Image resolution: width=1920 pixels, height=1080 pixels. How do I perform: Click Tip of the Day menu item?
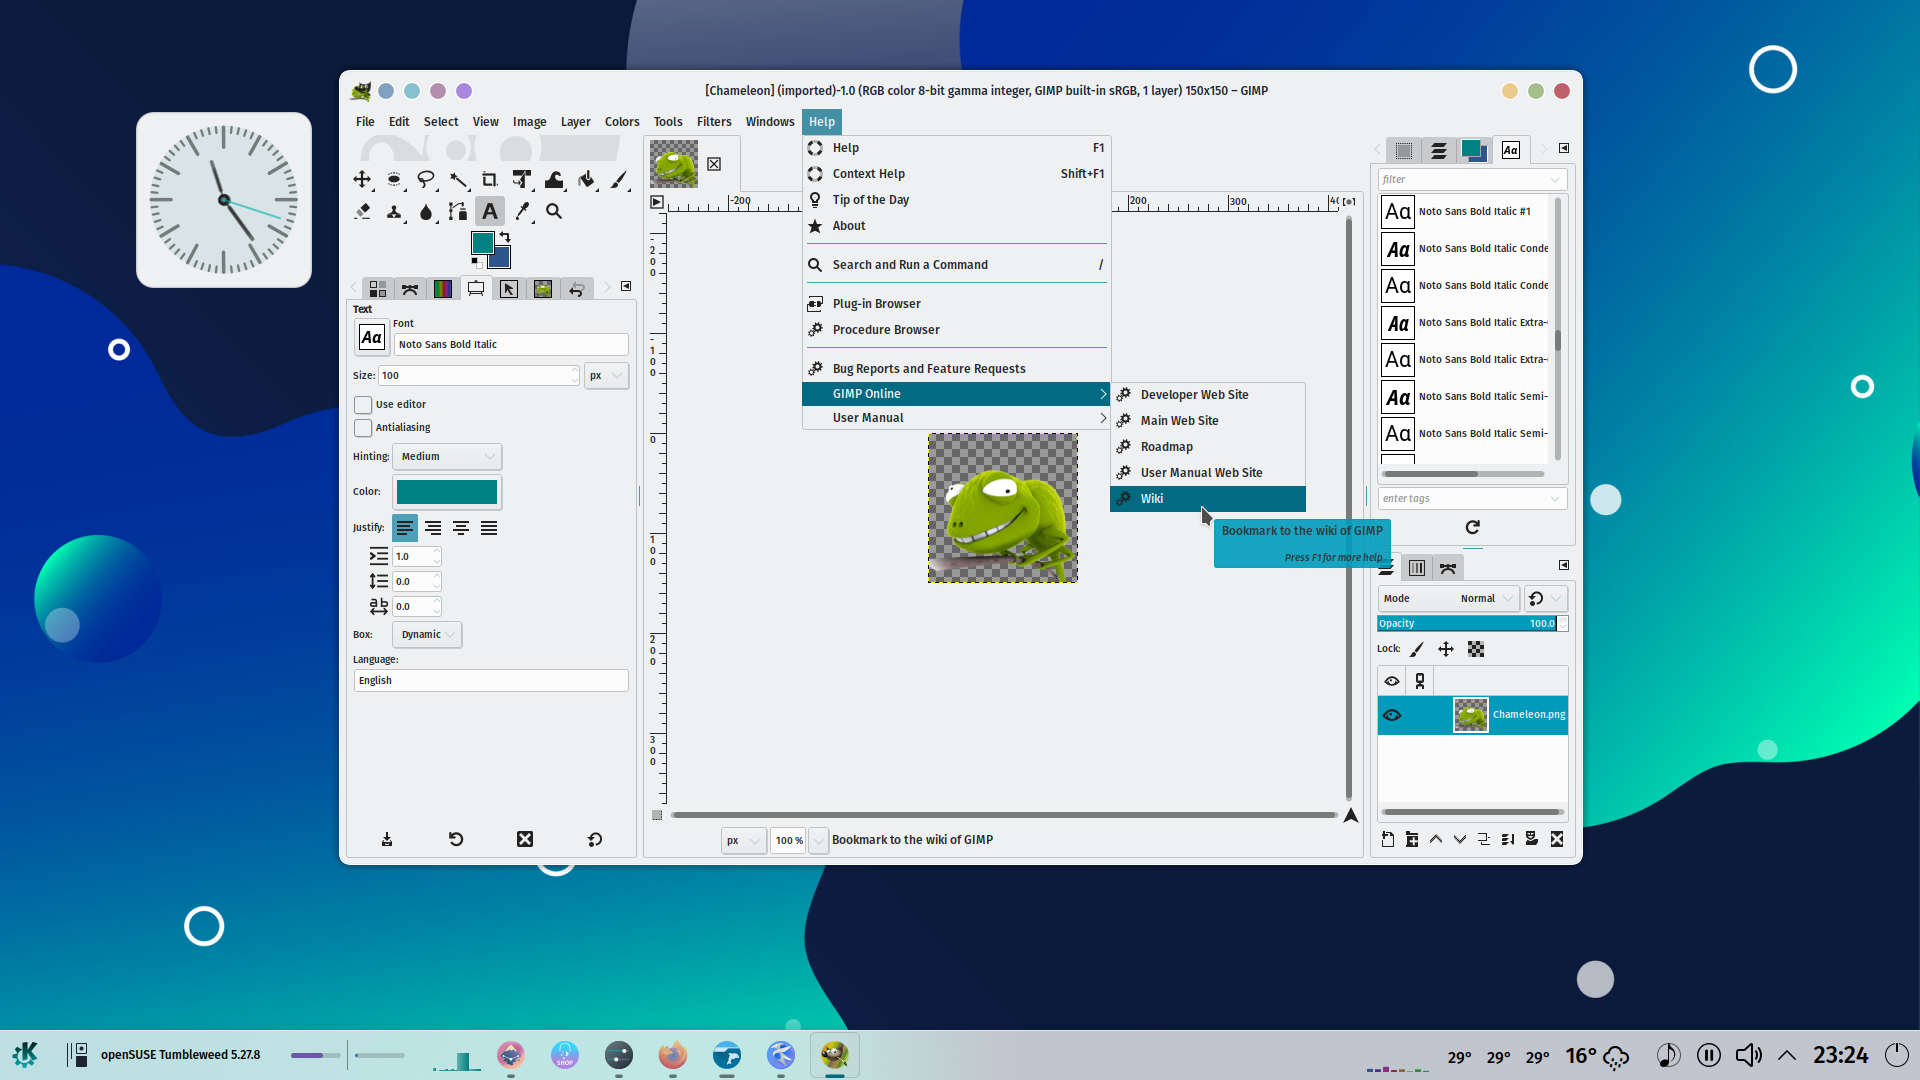pos(957,200)
